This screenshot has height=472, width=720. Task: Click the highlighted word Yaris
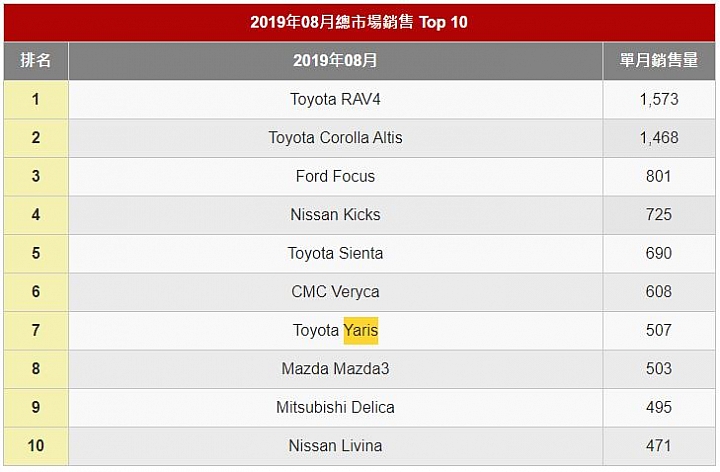pyautogui.click(x=361, y=331)
